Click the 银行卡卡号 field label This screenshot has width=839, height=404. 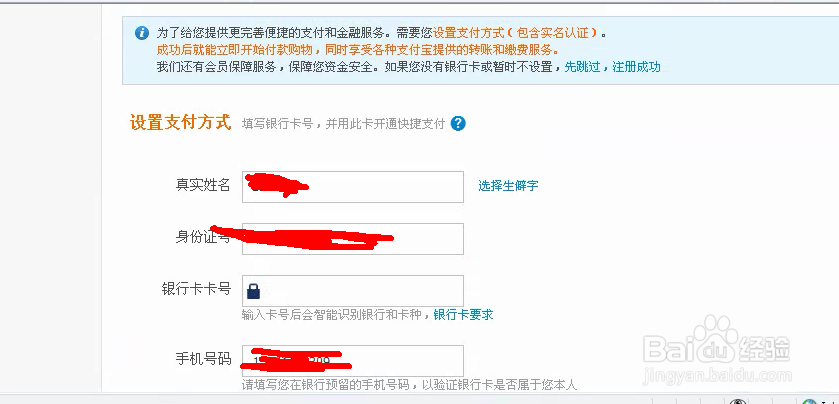(x=196, y=289)
